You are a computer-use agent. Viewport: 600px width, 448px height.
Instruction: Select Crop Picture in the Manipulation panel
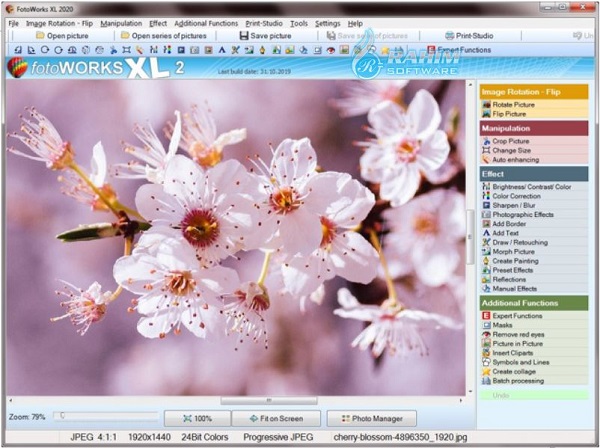point(534,141)
